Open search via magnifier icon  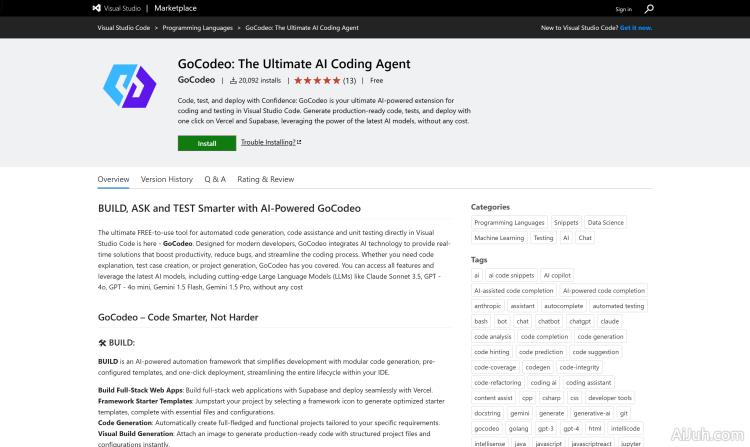click(649, 8)
